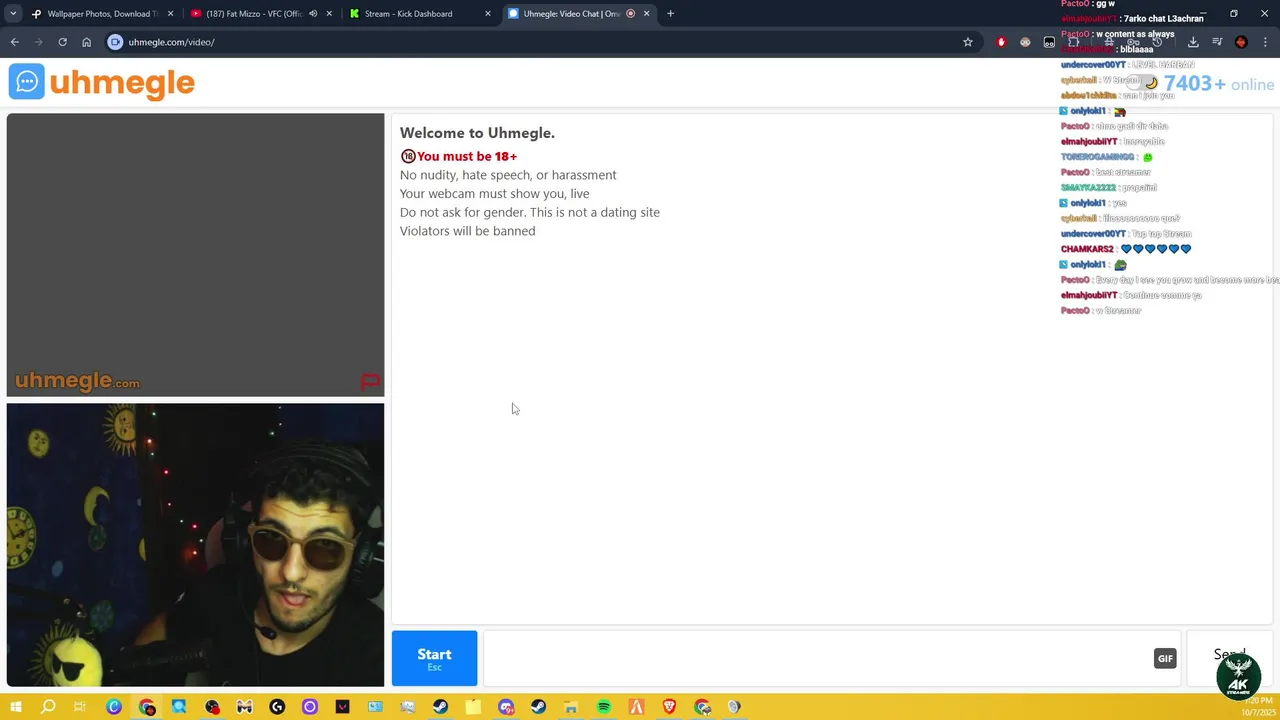Image resolution: width=1280 pixels, height=720 pixels.
Task: Click the red report flag on stranger video
Action: pyautogui.click(x=370, y=381)
